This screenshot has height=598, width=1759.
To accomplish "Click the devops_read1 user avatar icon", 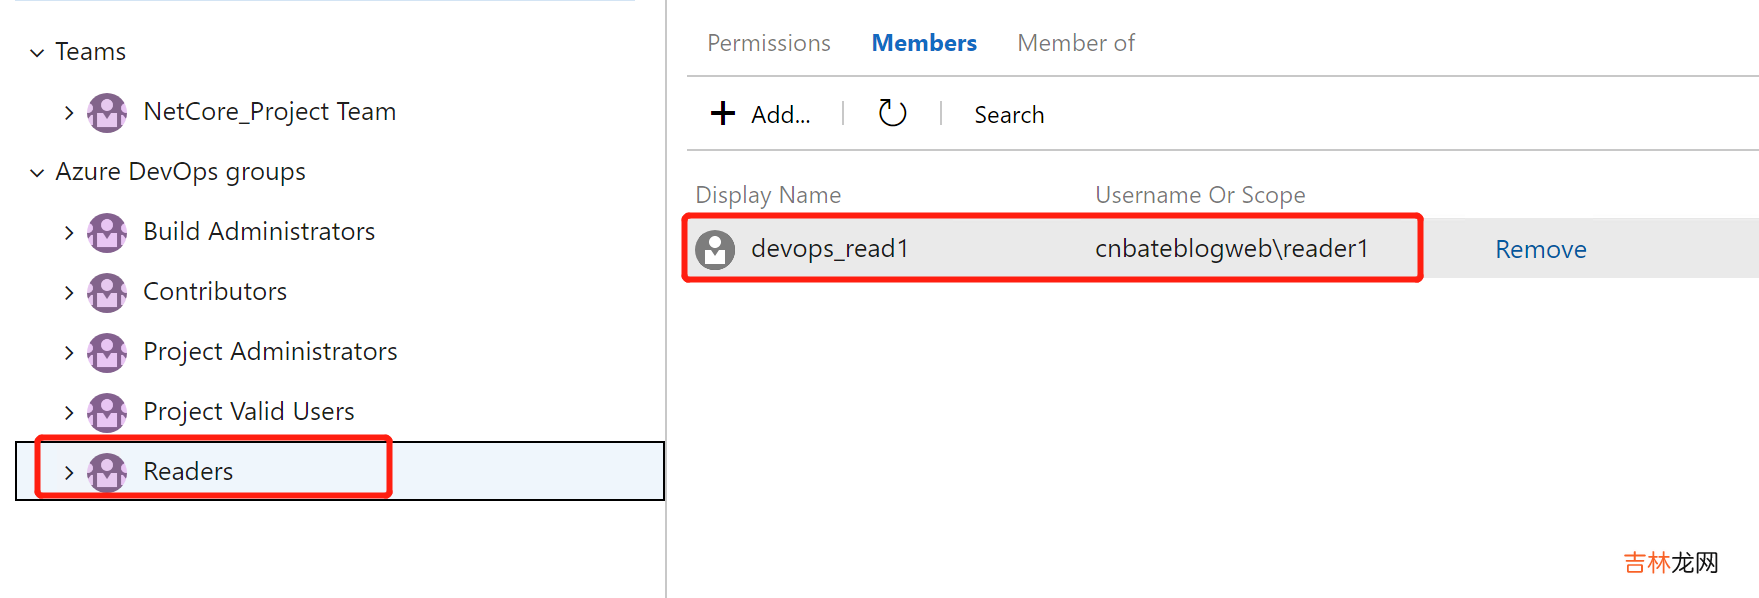I will [715, 249].
